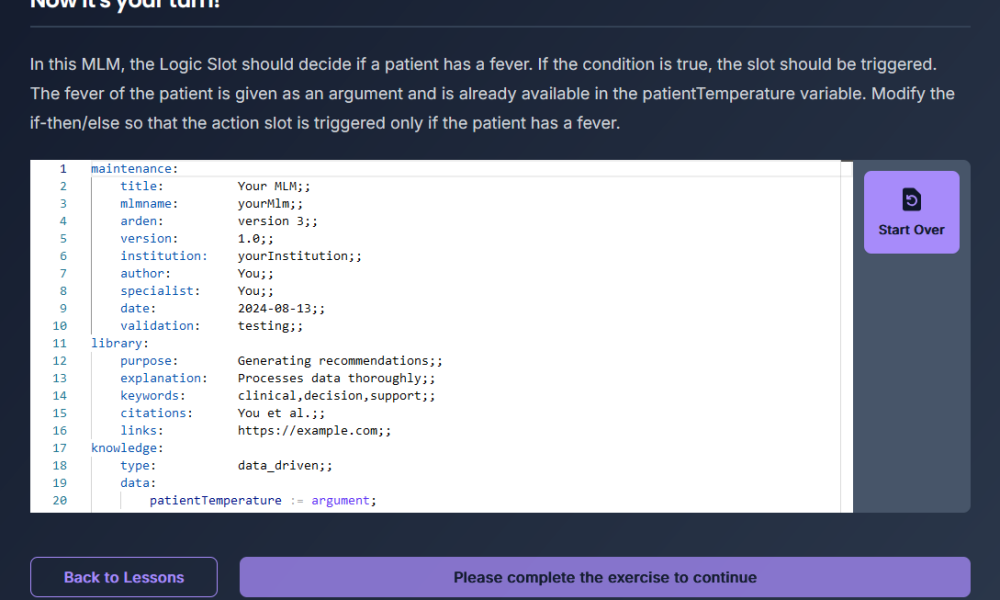Click the "yourInstitution;;" value
The image size is (1000, 600).
(x=299, y=256)
